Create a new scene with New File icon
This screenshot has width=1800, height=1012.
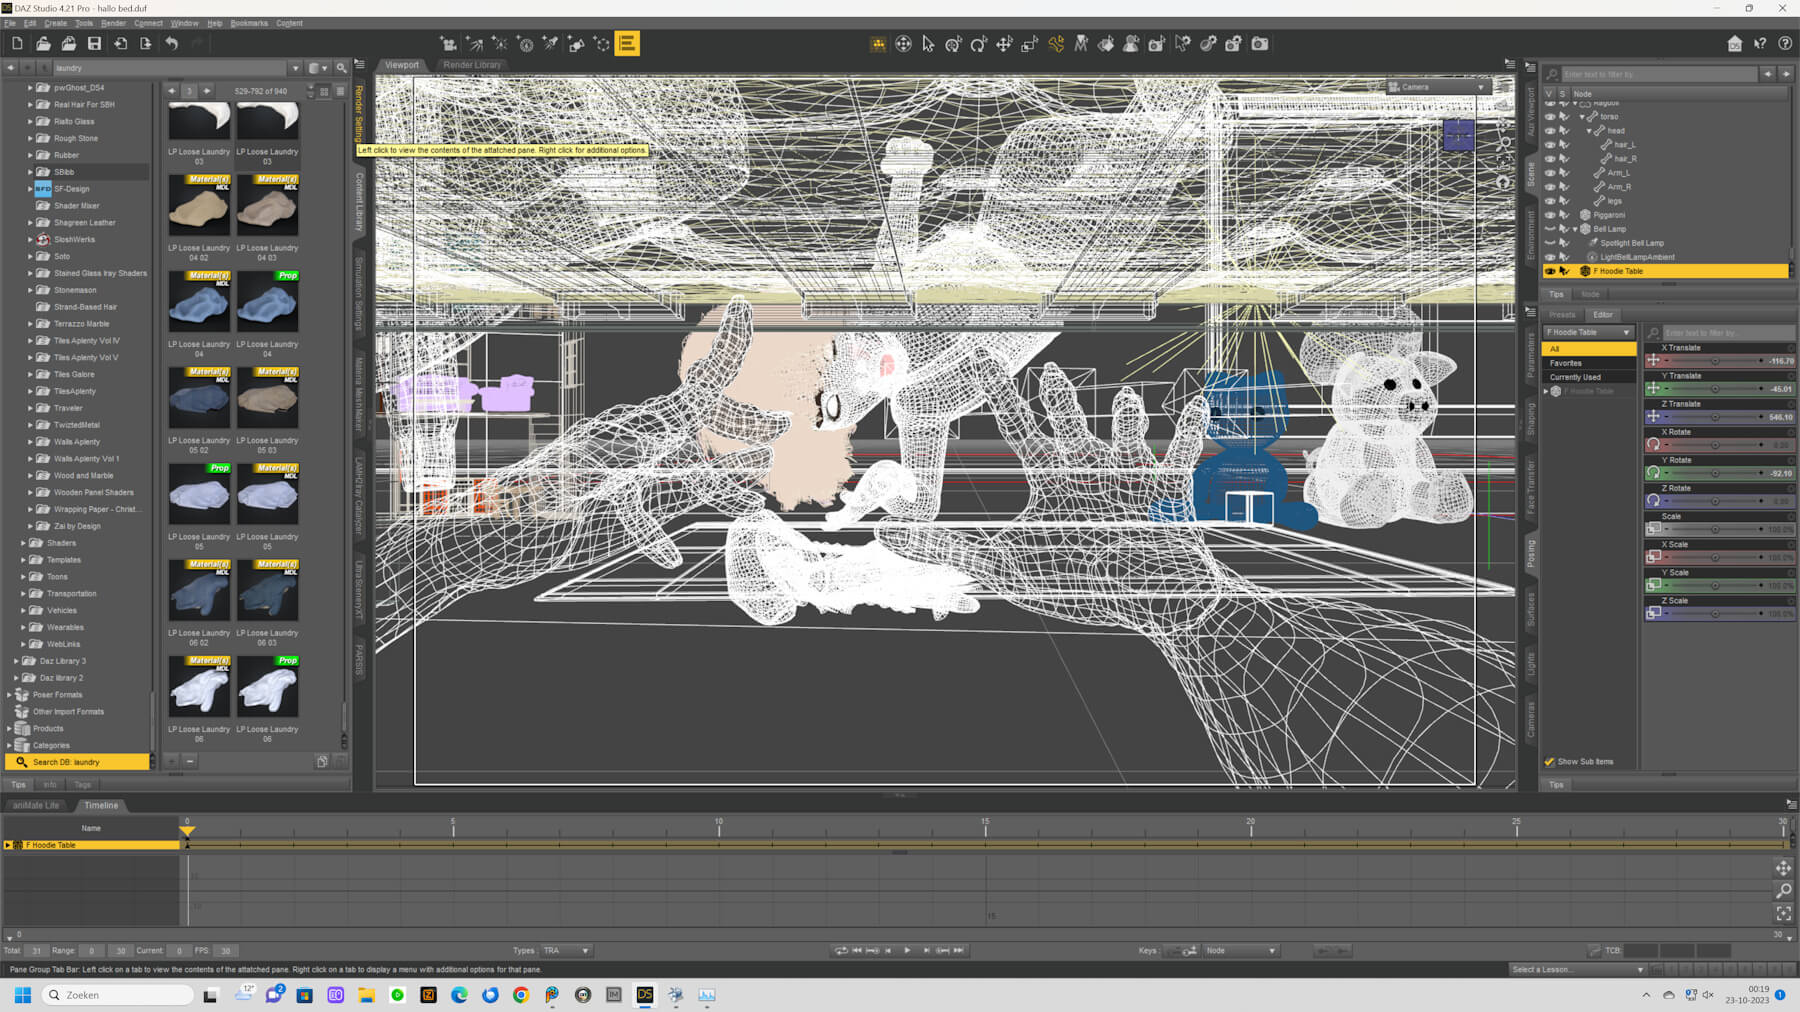pyautogui.click(x=17, y=44)
